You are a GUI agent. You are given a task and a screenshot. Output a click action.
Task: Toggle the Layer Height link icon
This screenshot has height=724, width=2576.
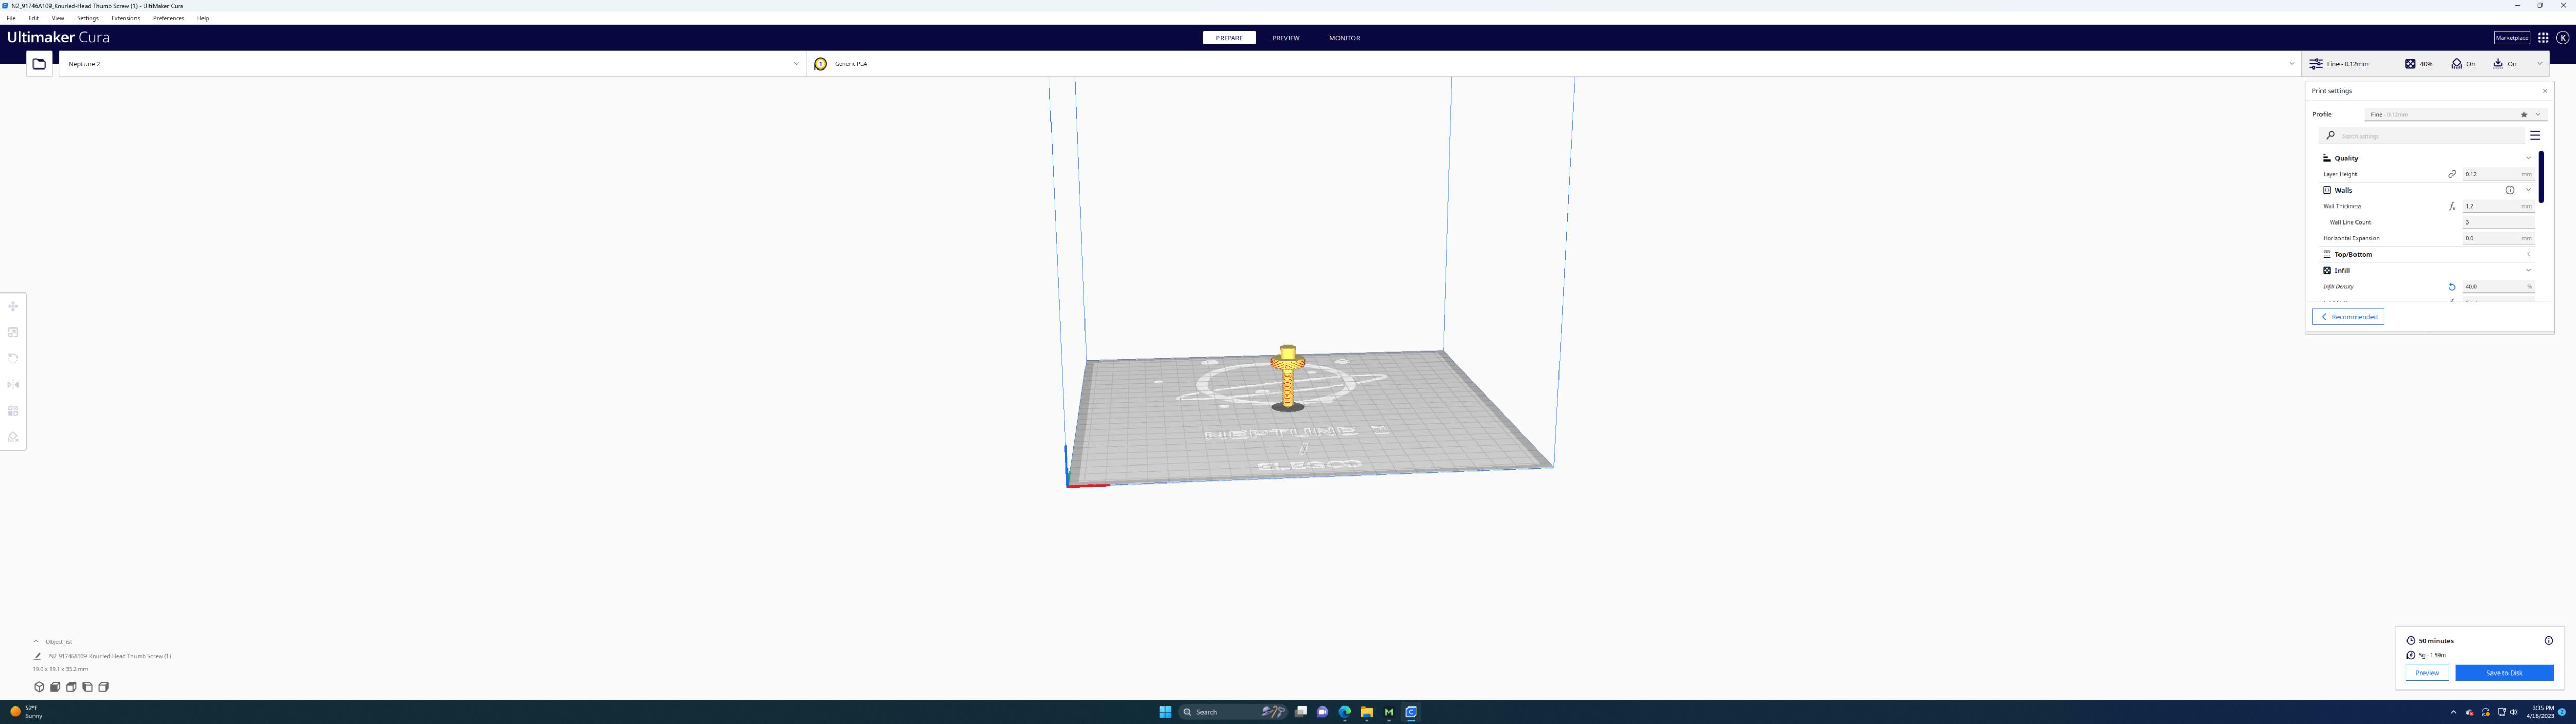click(2451, 174)
